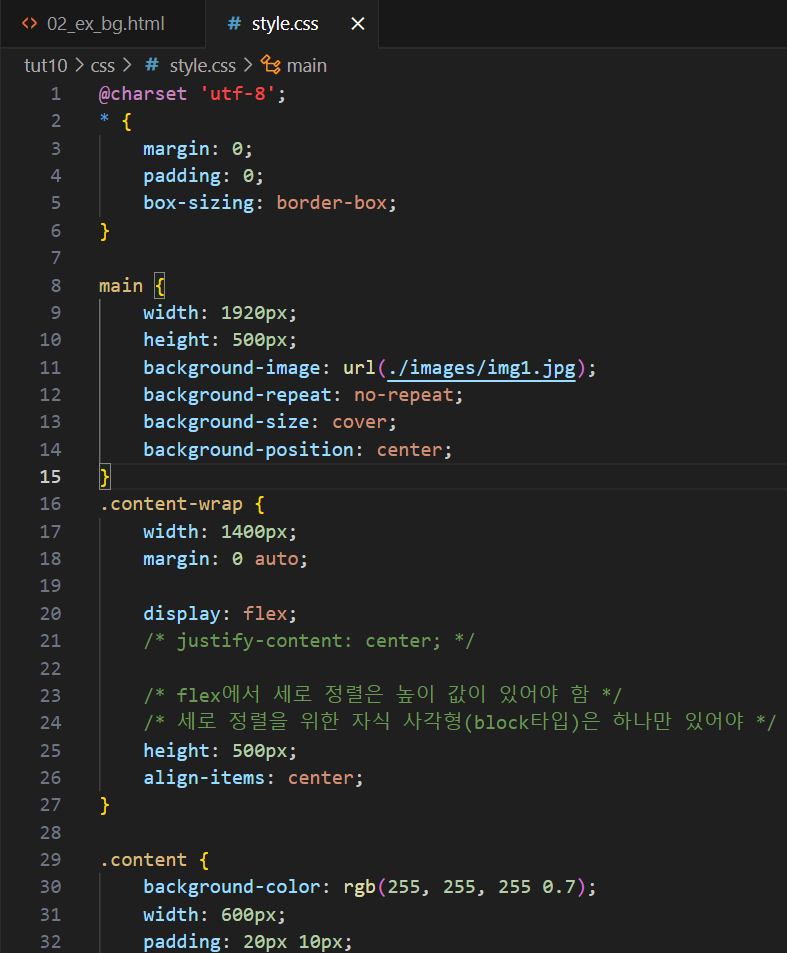The image size is (787, 953).
Task: Click the .content-wrap selector
Action: pyautogui.click(x=171, y=504)
